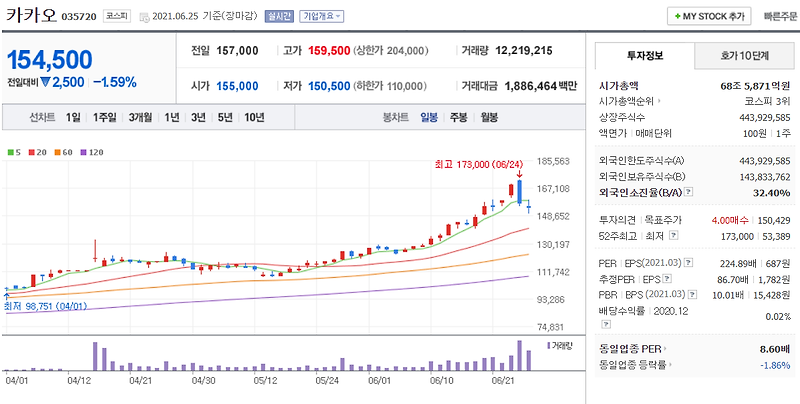This screenshot has height=404, width=800.
Task: Click the purple 거래량 volume legend swatch
Action: (x=549, y=346)
